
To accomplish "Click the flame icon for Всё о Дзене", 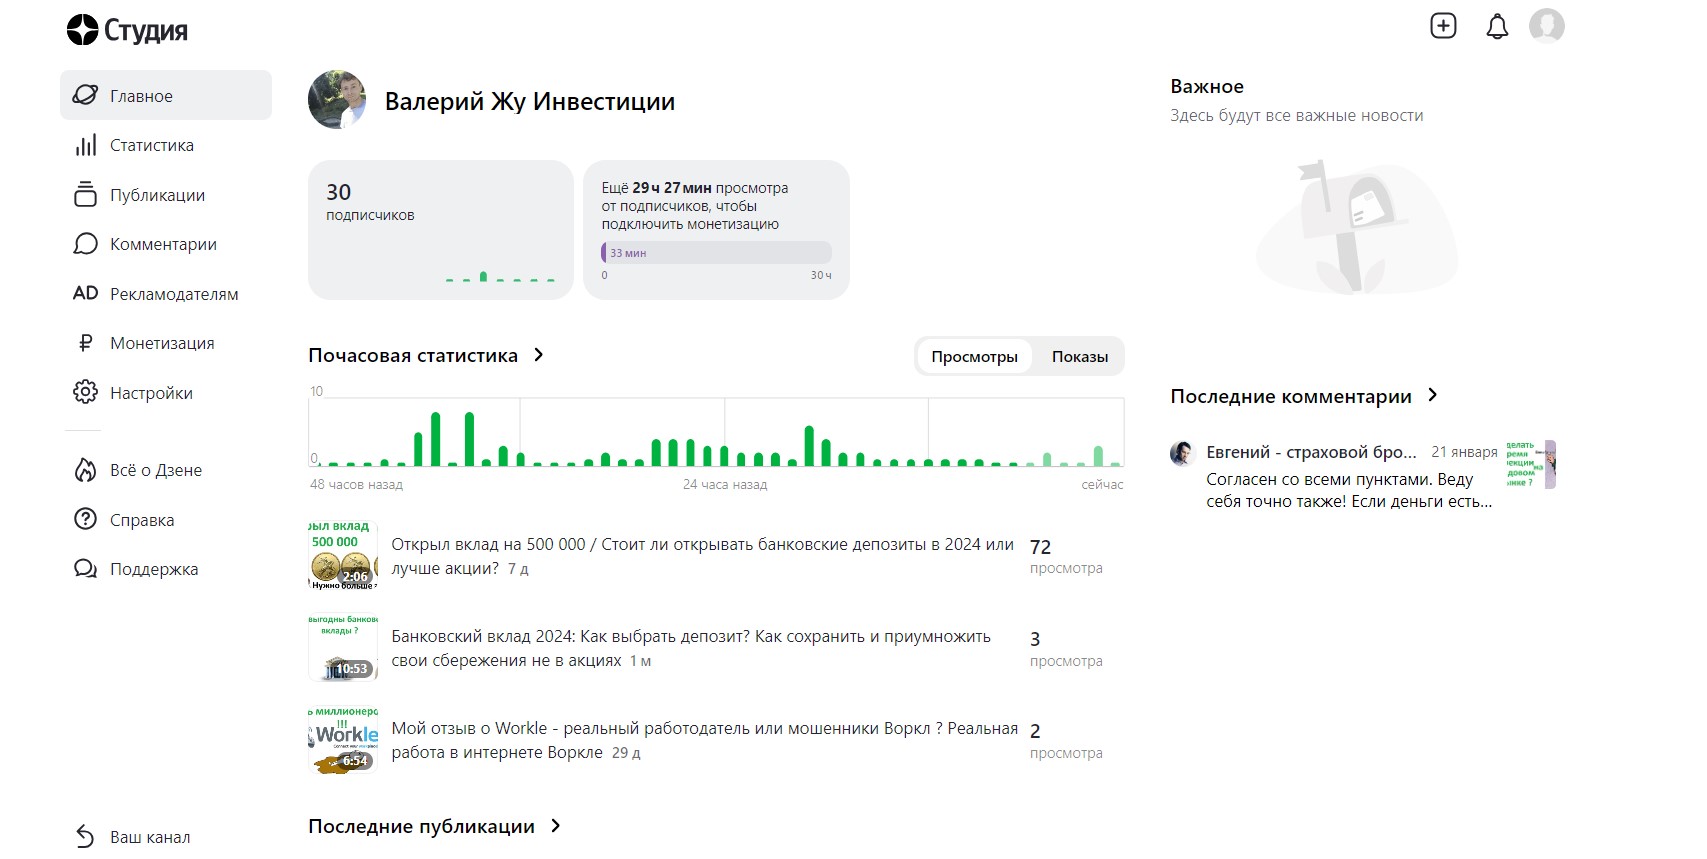I will click(86, 470).
